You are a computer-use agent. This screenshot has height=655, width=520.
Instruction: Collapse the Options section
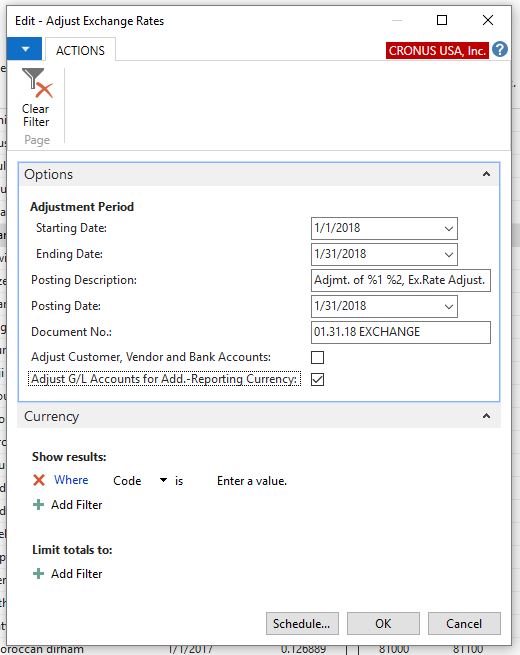point(486,174)
